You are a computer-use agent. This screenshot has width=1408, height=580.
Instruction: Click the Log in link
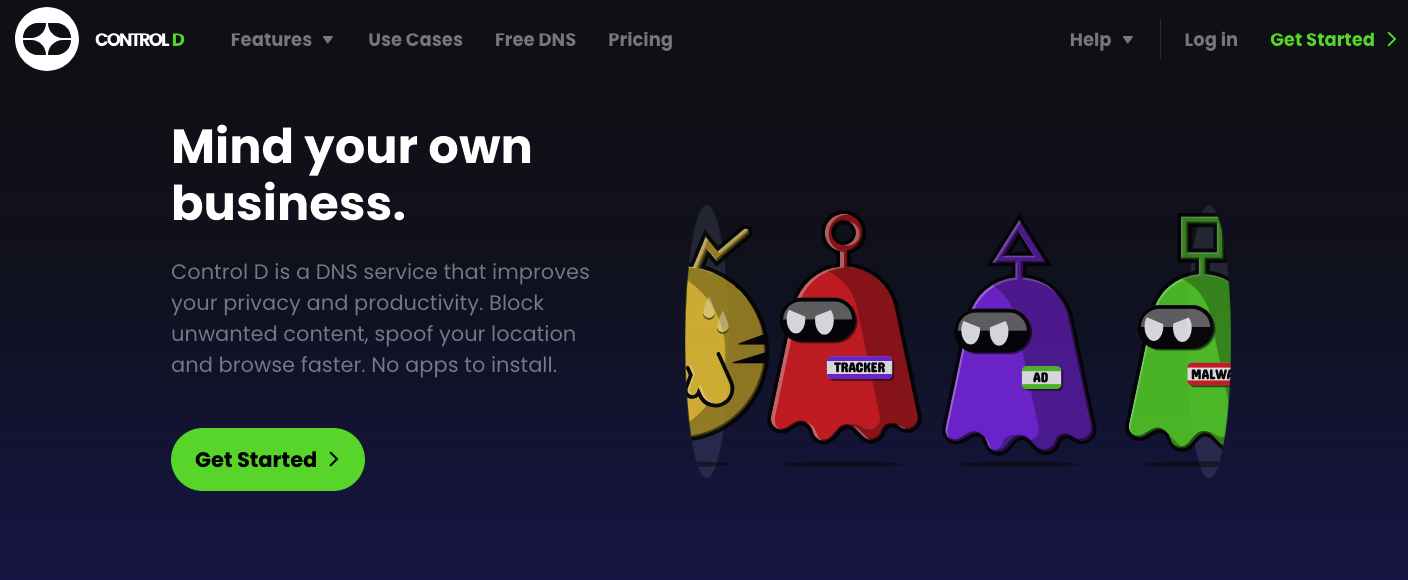point(1211,40)
